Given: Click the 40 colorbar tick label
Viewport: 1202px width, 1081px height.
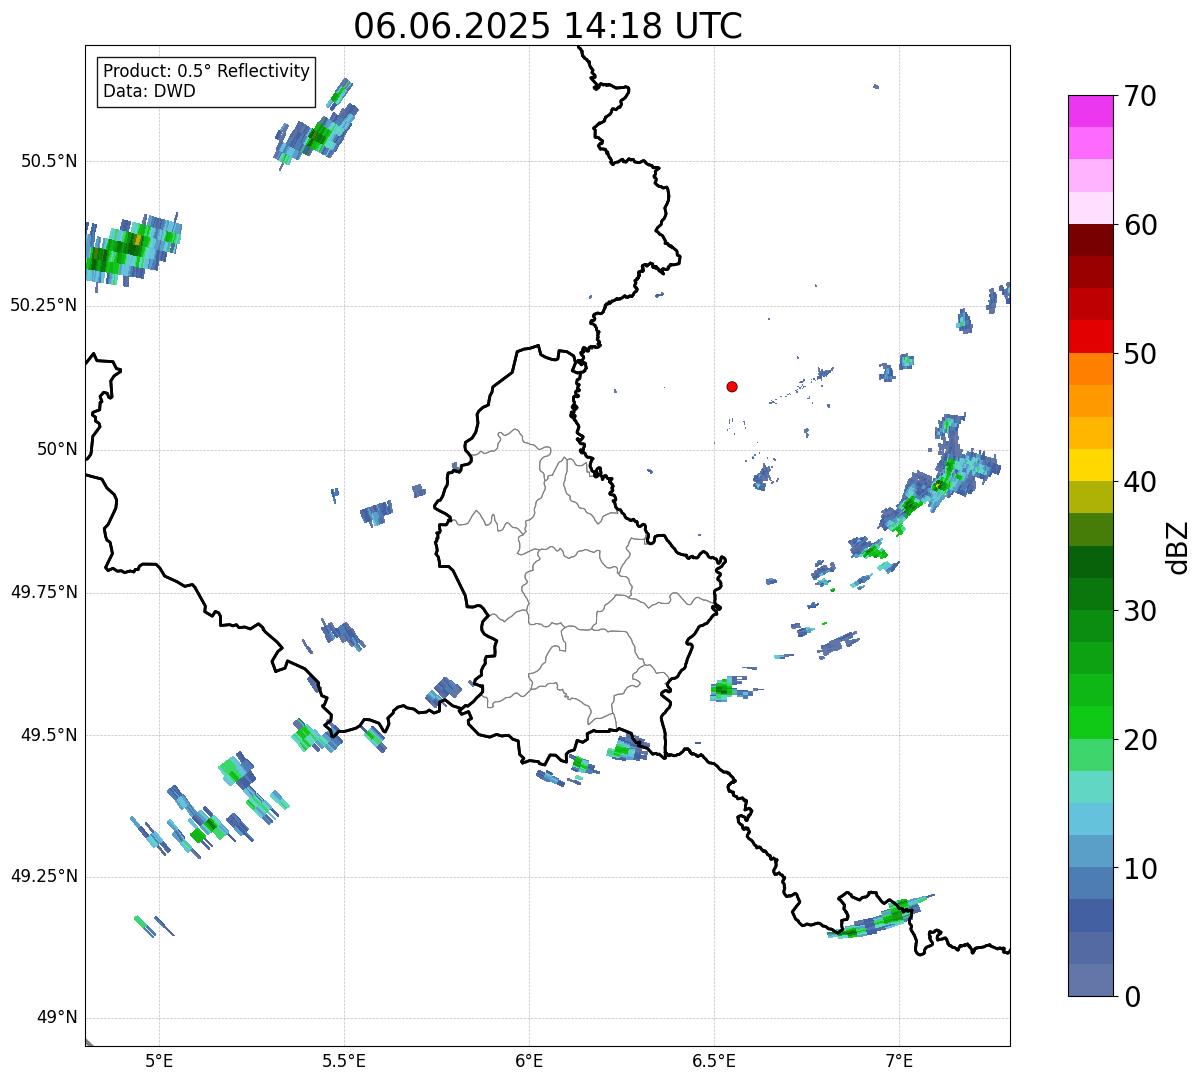Looking at the screenshot, I should pyautogui.click(x=1140, y=482).
